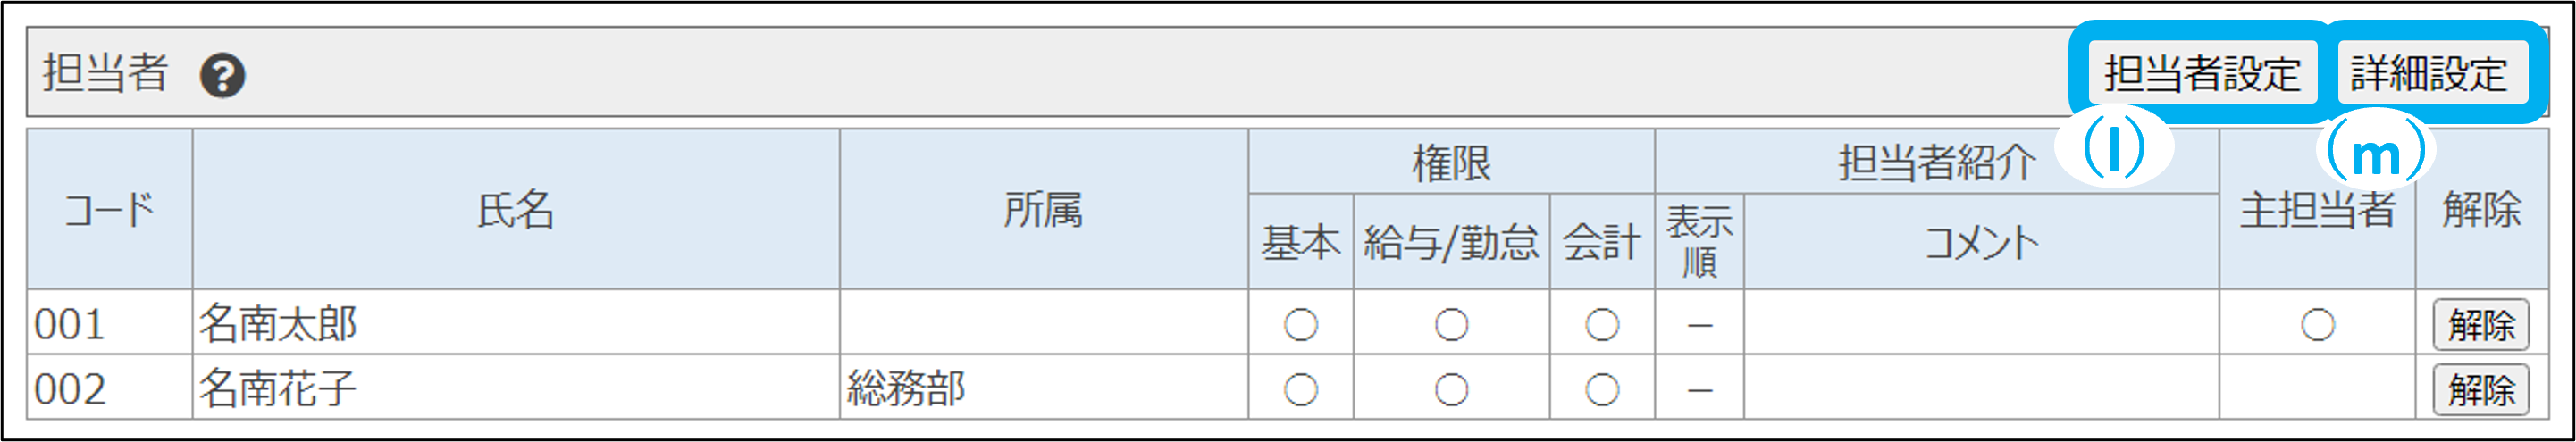Viewport: 2576px width, 442px height.
Task: Click the コメント column header
Action: (x=1980, y=243)
